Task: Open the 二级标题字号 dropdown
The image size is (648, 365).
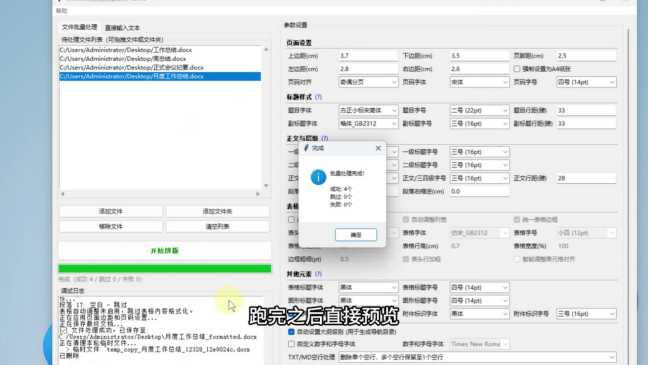Action: 479,165
